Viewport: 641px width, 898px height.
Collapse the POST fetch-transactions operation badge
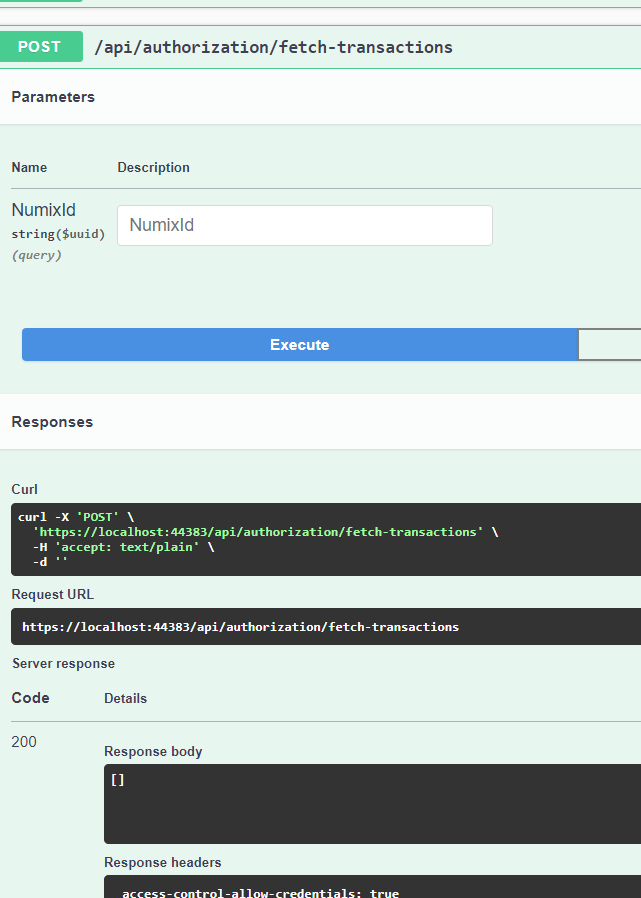tap(40, 46)
